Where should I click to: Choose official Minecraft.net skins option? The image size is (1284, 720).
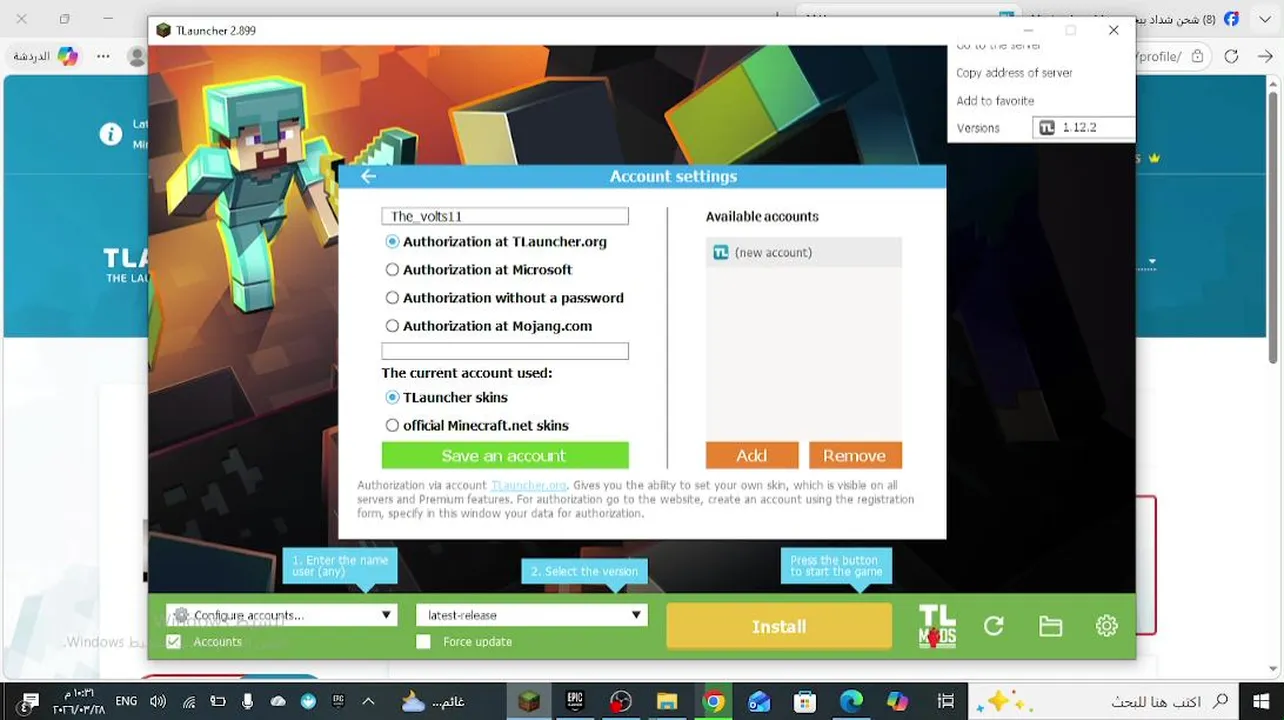coord(392,426)
